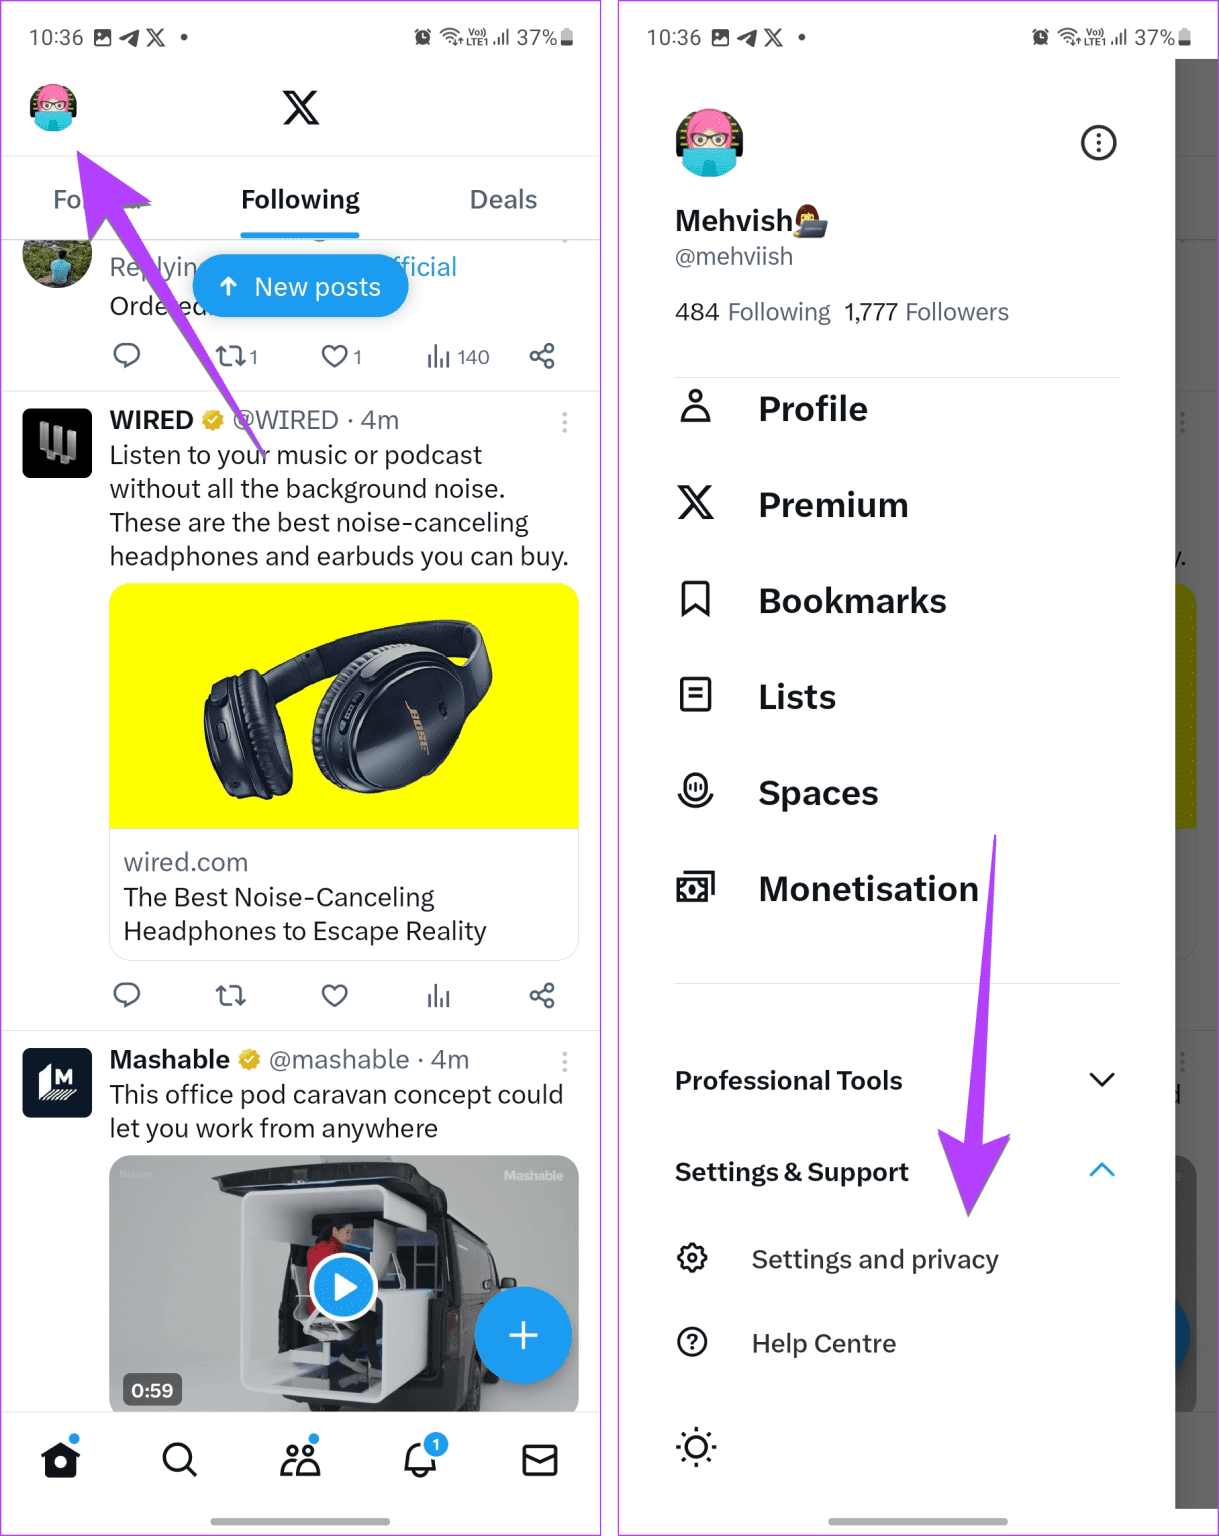
Task: Open notifications from the bottom bar
Action: [419, 1459]
